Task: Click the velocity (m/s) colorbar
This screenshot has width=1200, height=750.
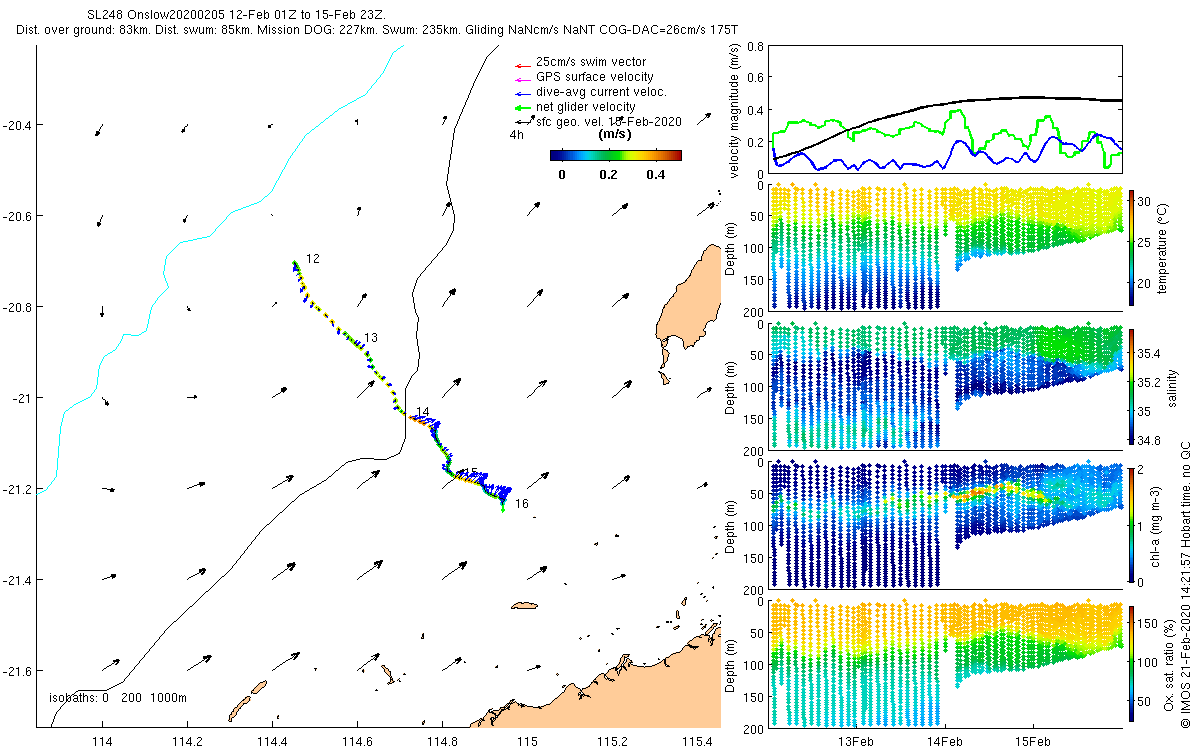Action: click(616, 156)
